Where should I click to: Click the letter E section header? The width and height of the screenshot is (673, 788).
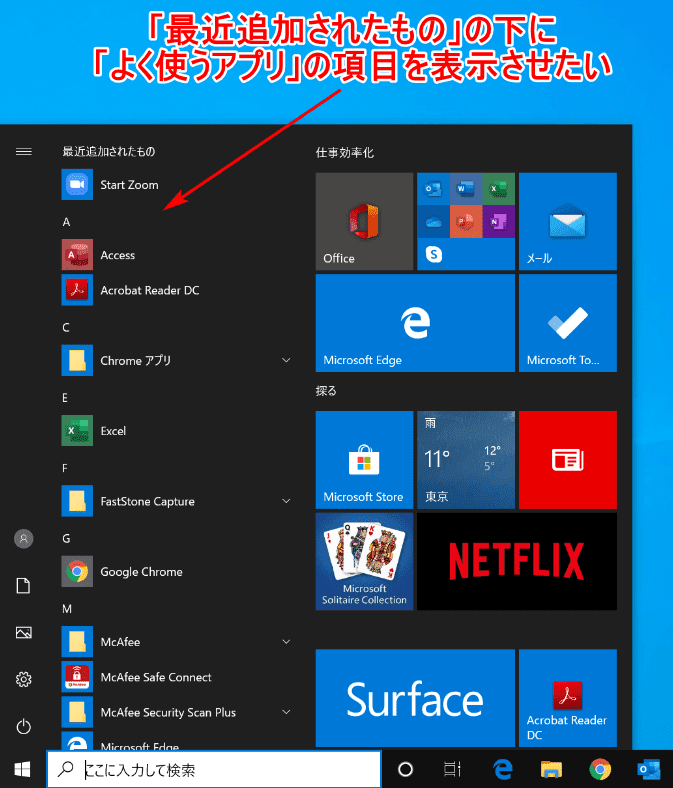(x=65, y=398)
